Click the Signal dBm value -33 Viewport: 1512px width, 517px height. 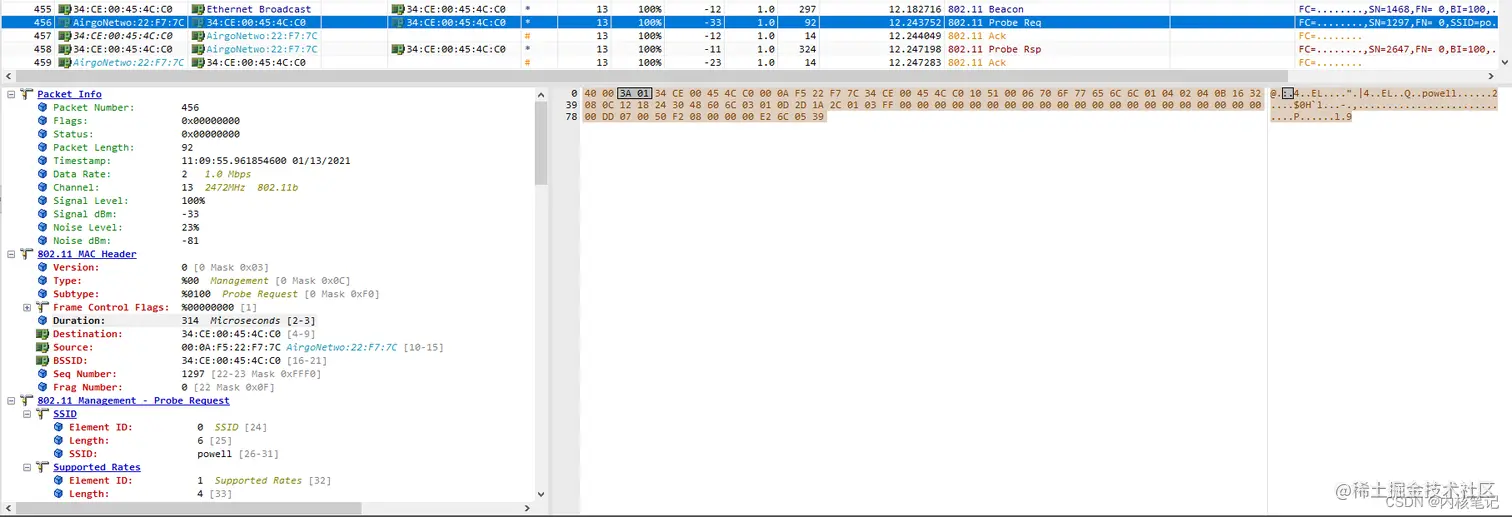(x=190, y=214)
